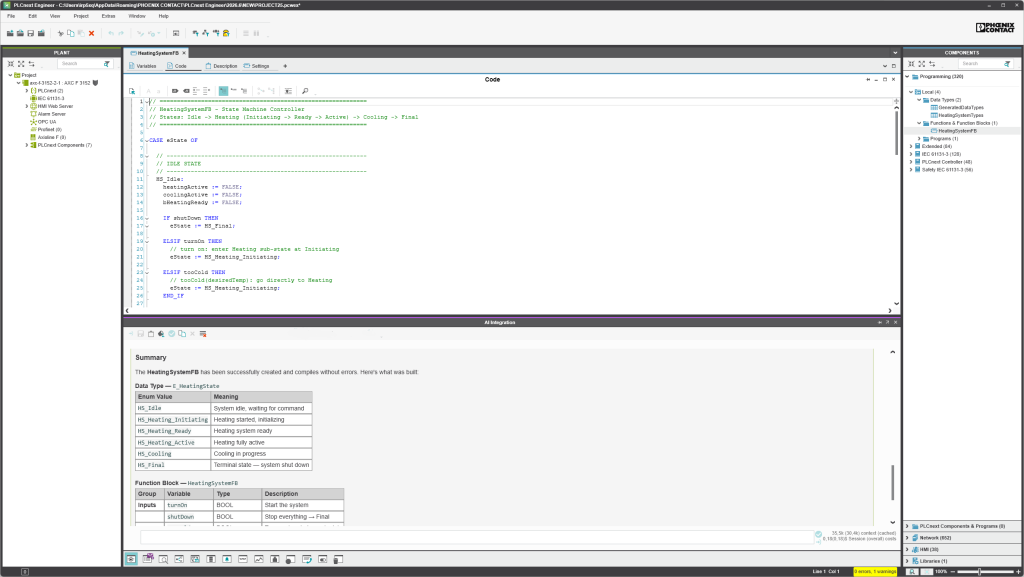
Task: Click the expand all icon in PLANT panel
Action: [21, 64]
